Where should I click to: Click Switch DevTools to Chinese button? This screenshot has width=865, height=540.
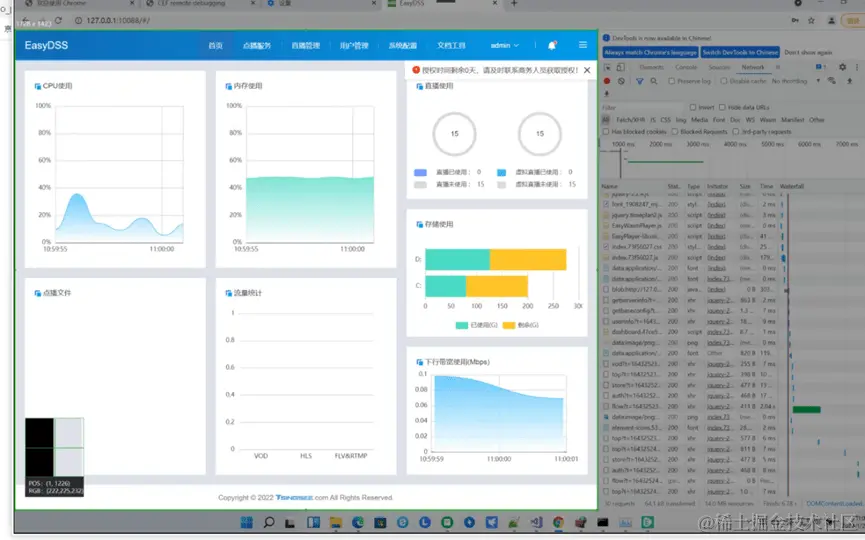click(x=740, y=52)
